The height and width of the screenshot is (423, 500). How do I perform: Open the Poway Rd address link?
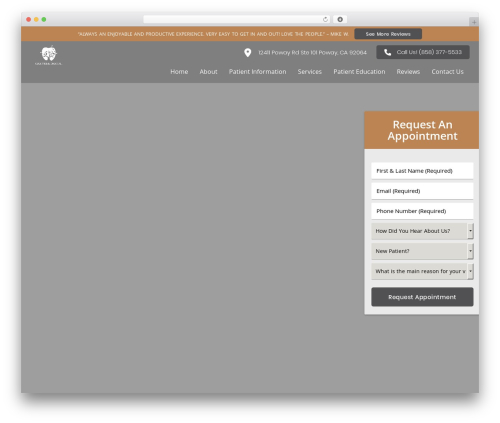[x=312, y=53]
